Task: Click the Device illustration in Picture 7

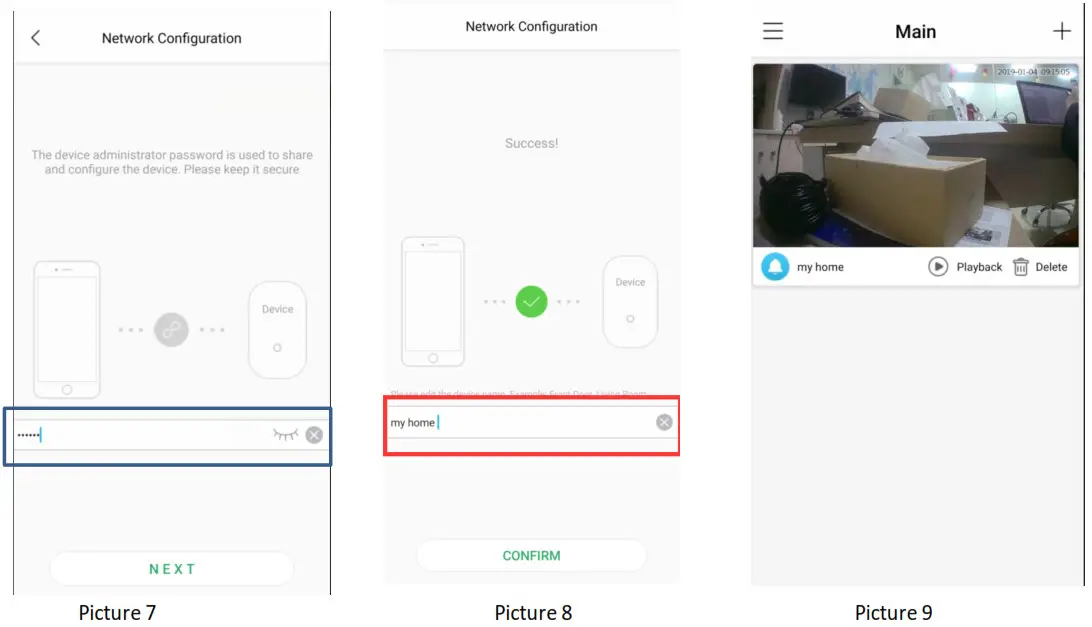Action: coord(277,330)
